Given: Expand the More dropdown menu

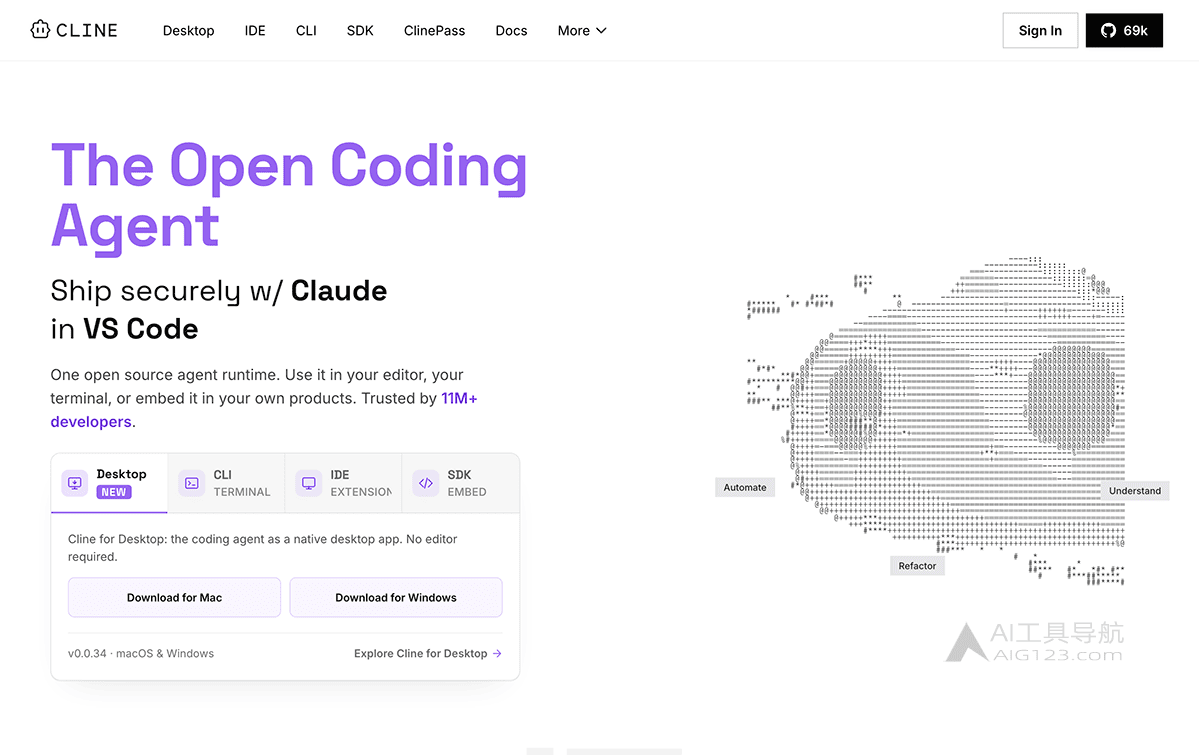Looking at the screenshot, I should click(x=582, y=30).
